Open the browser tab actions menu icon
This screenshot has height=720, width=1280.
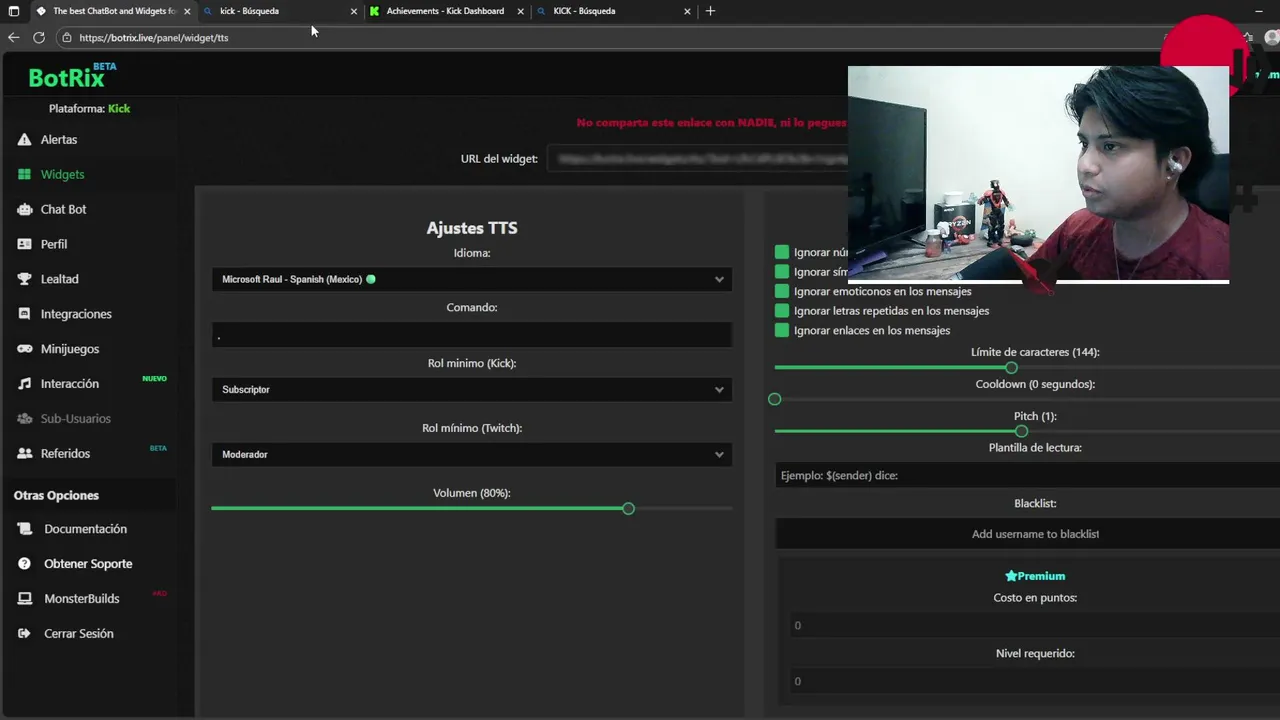14,11
